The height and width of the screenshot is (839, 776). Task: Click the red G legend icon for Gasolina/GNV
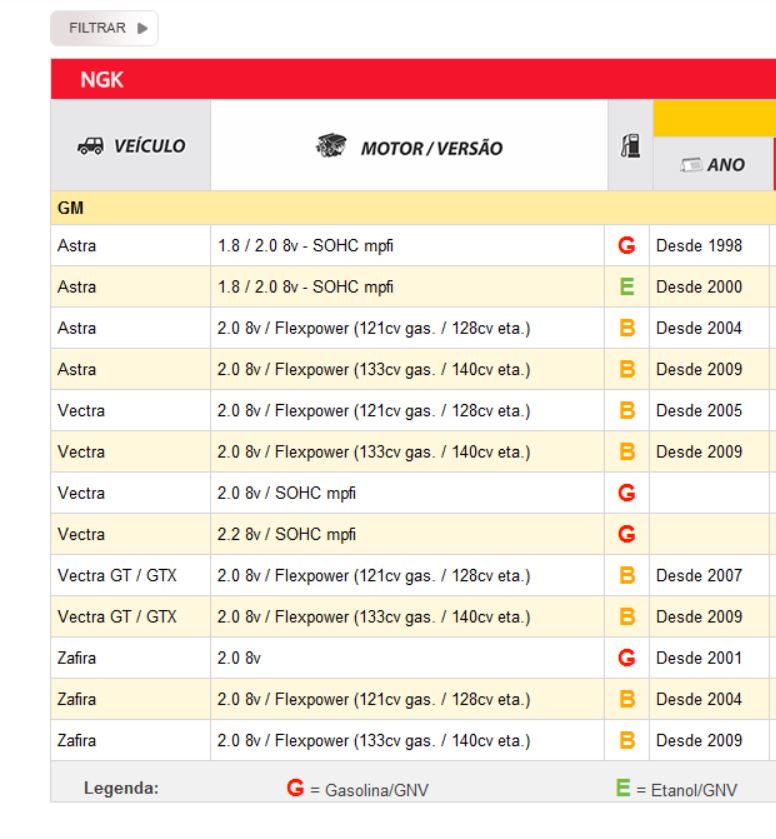[x=295, y=788]
